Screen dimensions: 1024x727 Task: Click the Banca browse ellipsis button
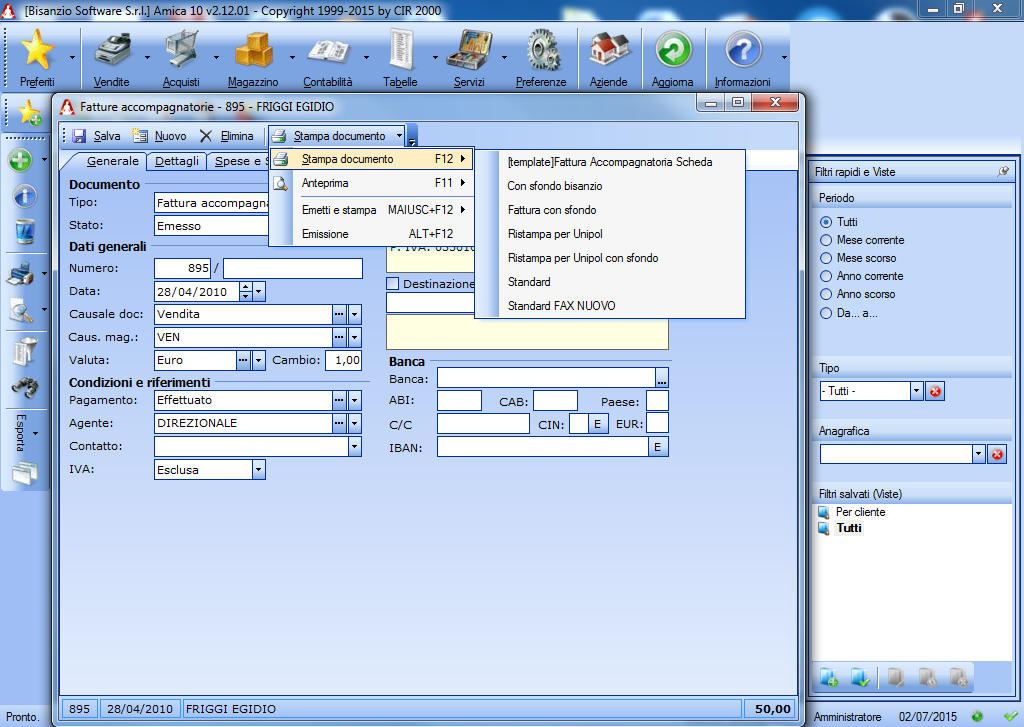click(662, 378)
